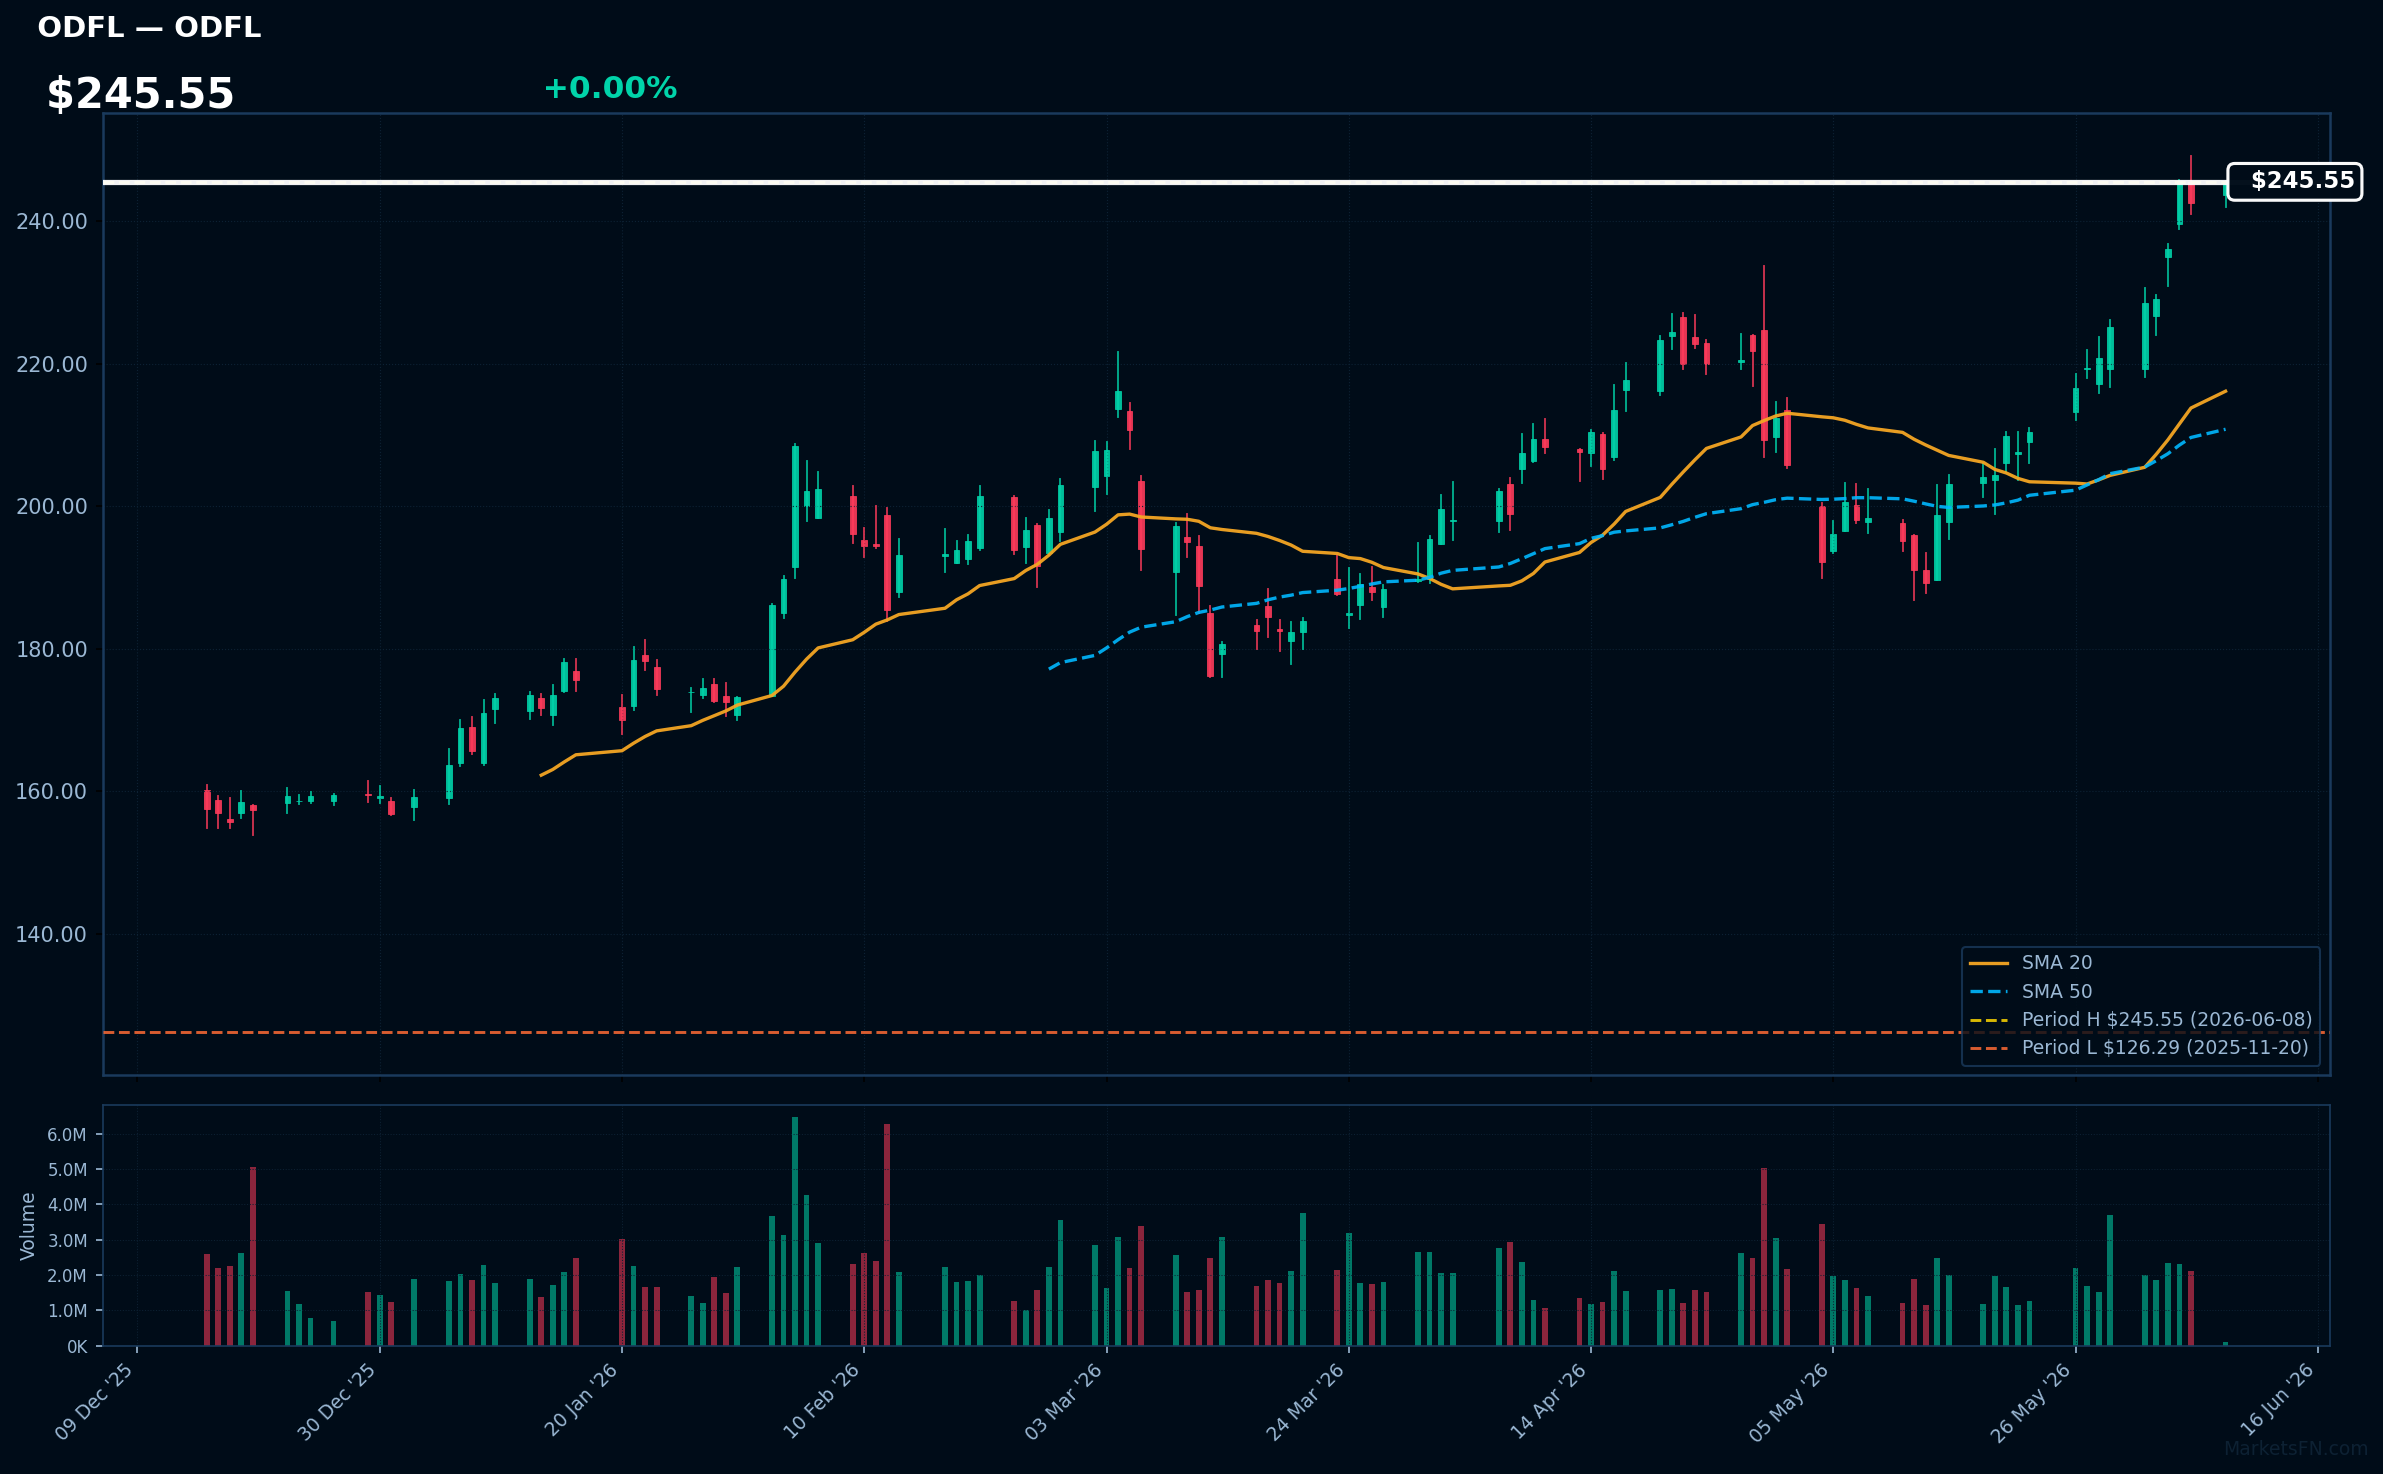Click the 4.0M volume axis label

pos(67,1205)
